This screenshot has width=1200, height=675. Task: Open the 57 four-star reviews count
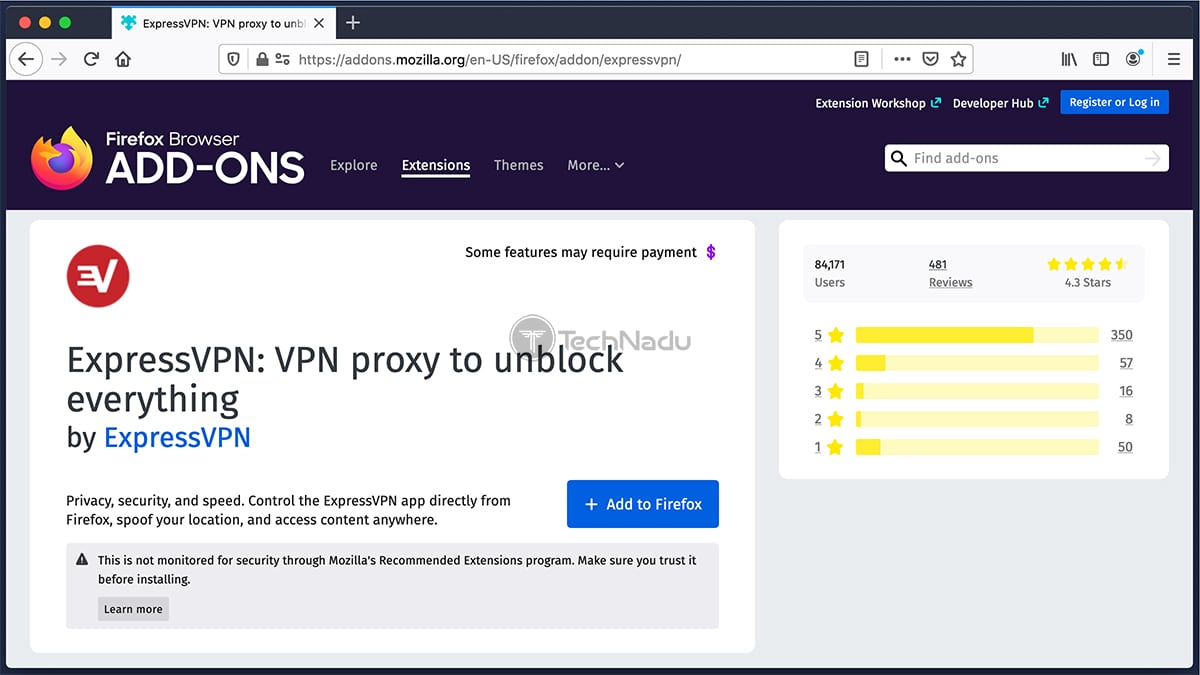(1125, 363)
